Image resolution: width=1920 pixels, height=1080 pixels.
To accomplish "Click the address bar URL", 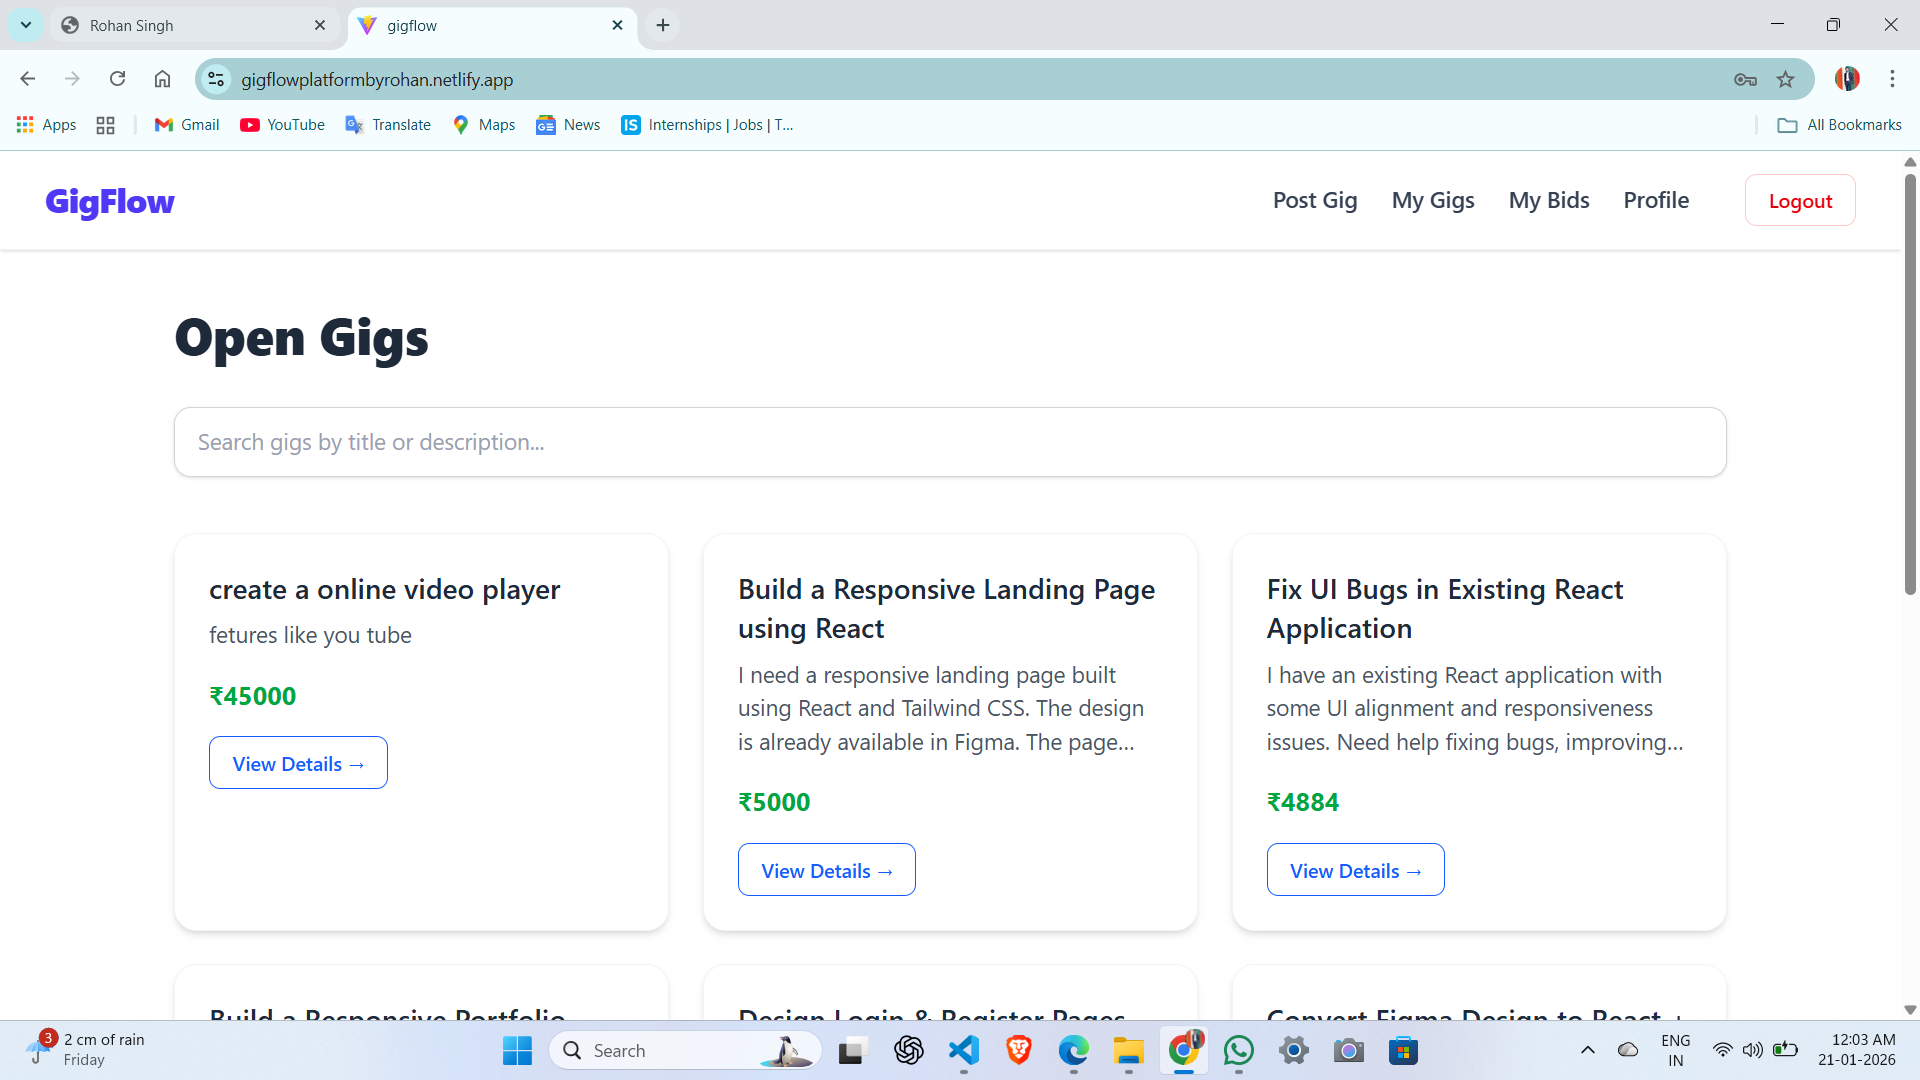I will (377, 79).
